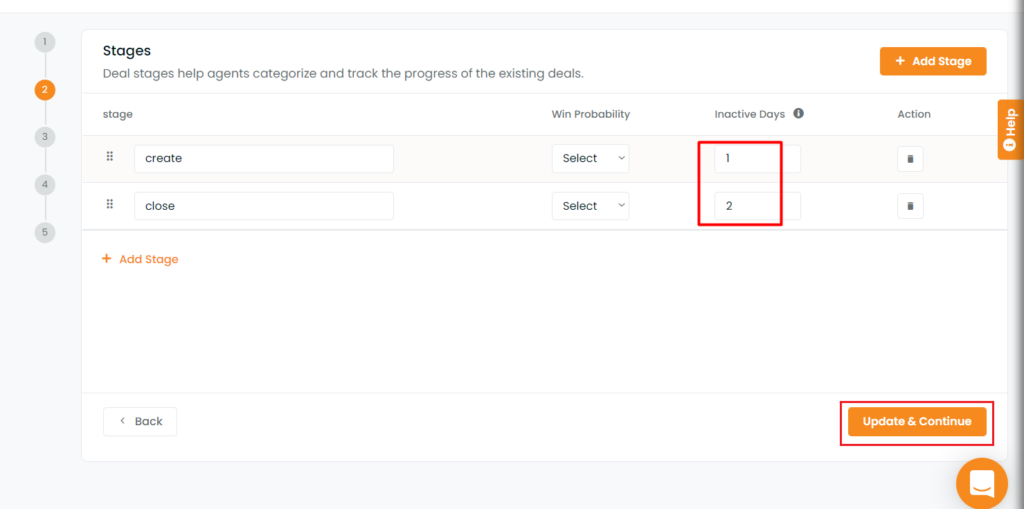This screenshot has height=509, width=1024.
Task: Jump to wizard step 5
Action: pos(44,232)
